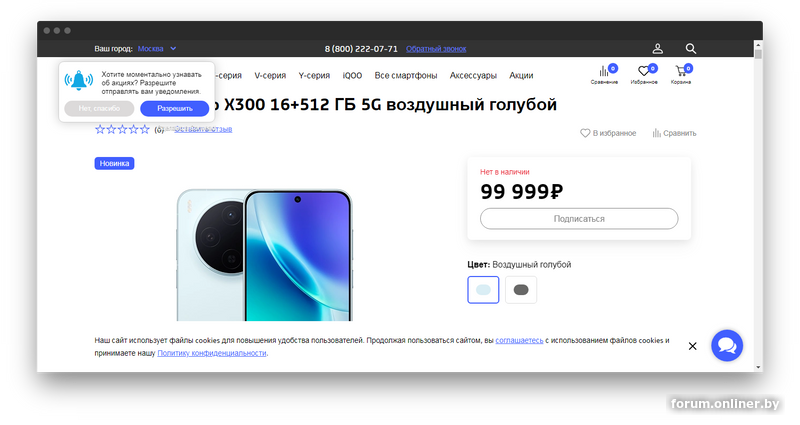The image size is (800, 425).
Task: Select the airy blue color swatch
Action: click(x=483, y=290)
